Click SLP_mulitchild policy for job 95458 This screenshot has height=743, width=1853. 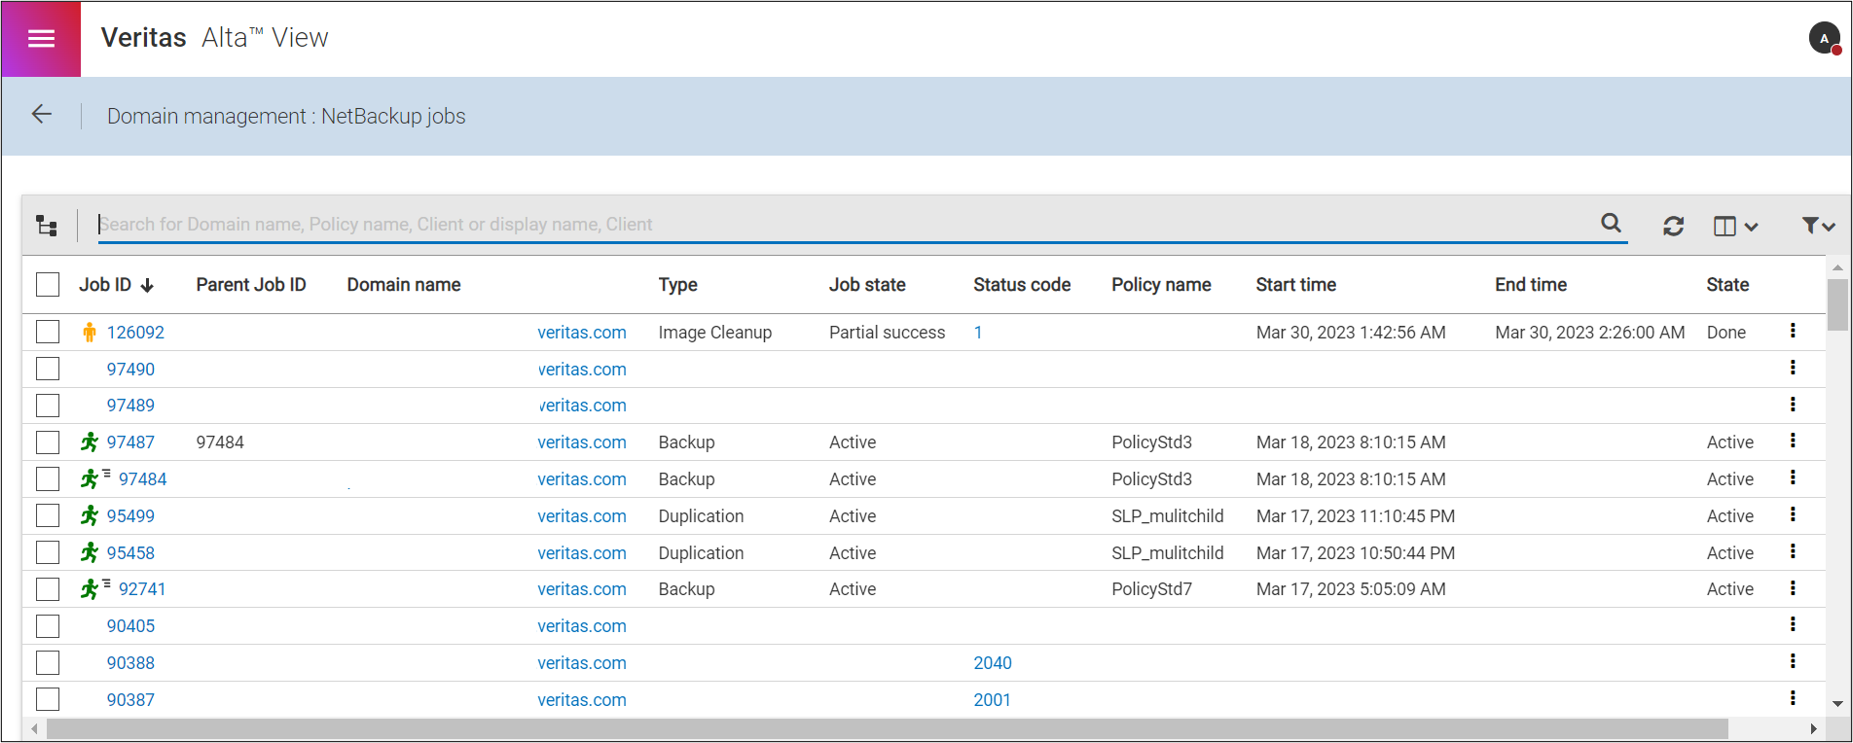click(x=1167, y=553)
